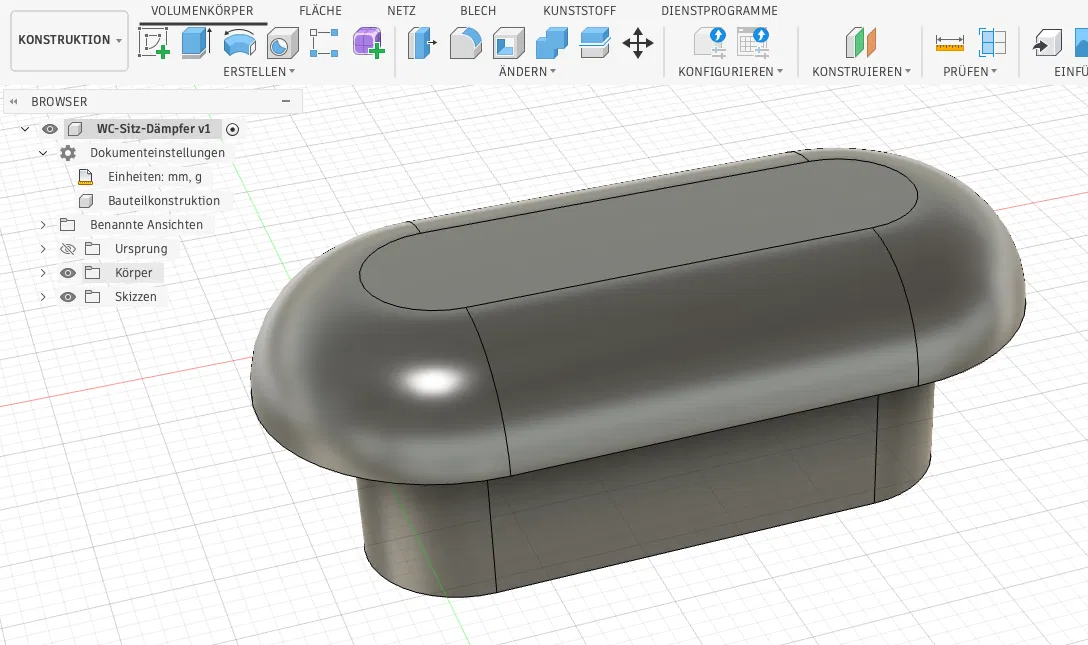Open the KONFIGURIEREN dropdown menu
The image size is (1088, 645).
pos(731,71)
